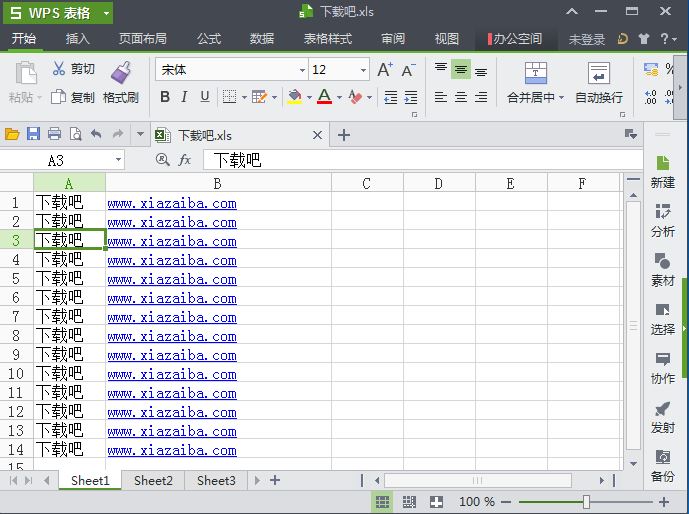
Task: Increase indent icon
Action: (x=411, y=97)
